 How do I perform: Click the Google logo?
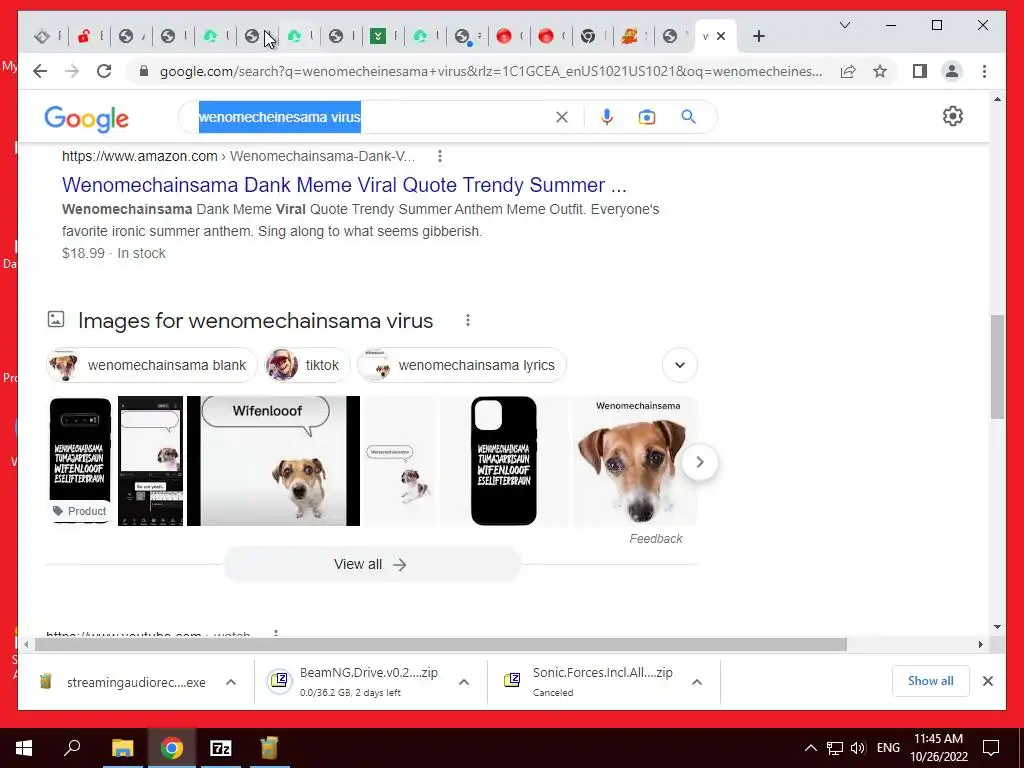point(86,118)
